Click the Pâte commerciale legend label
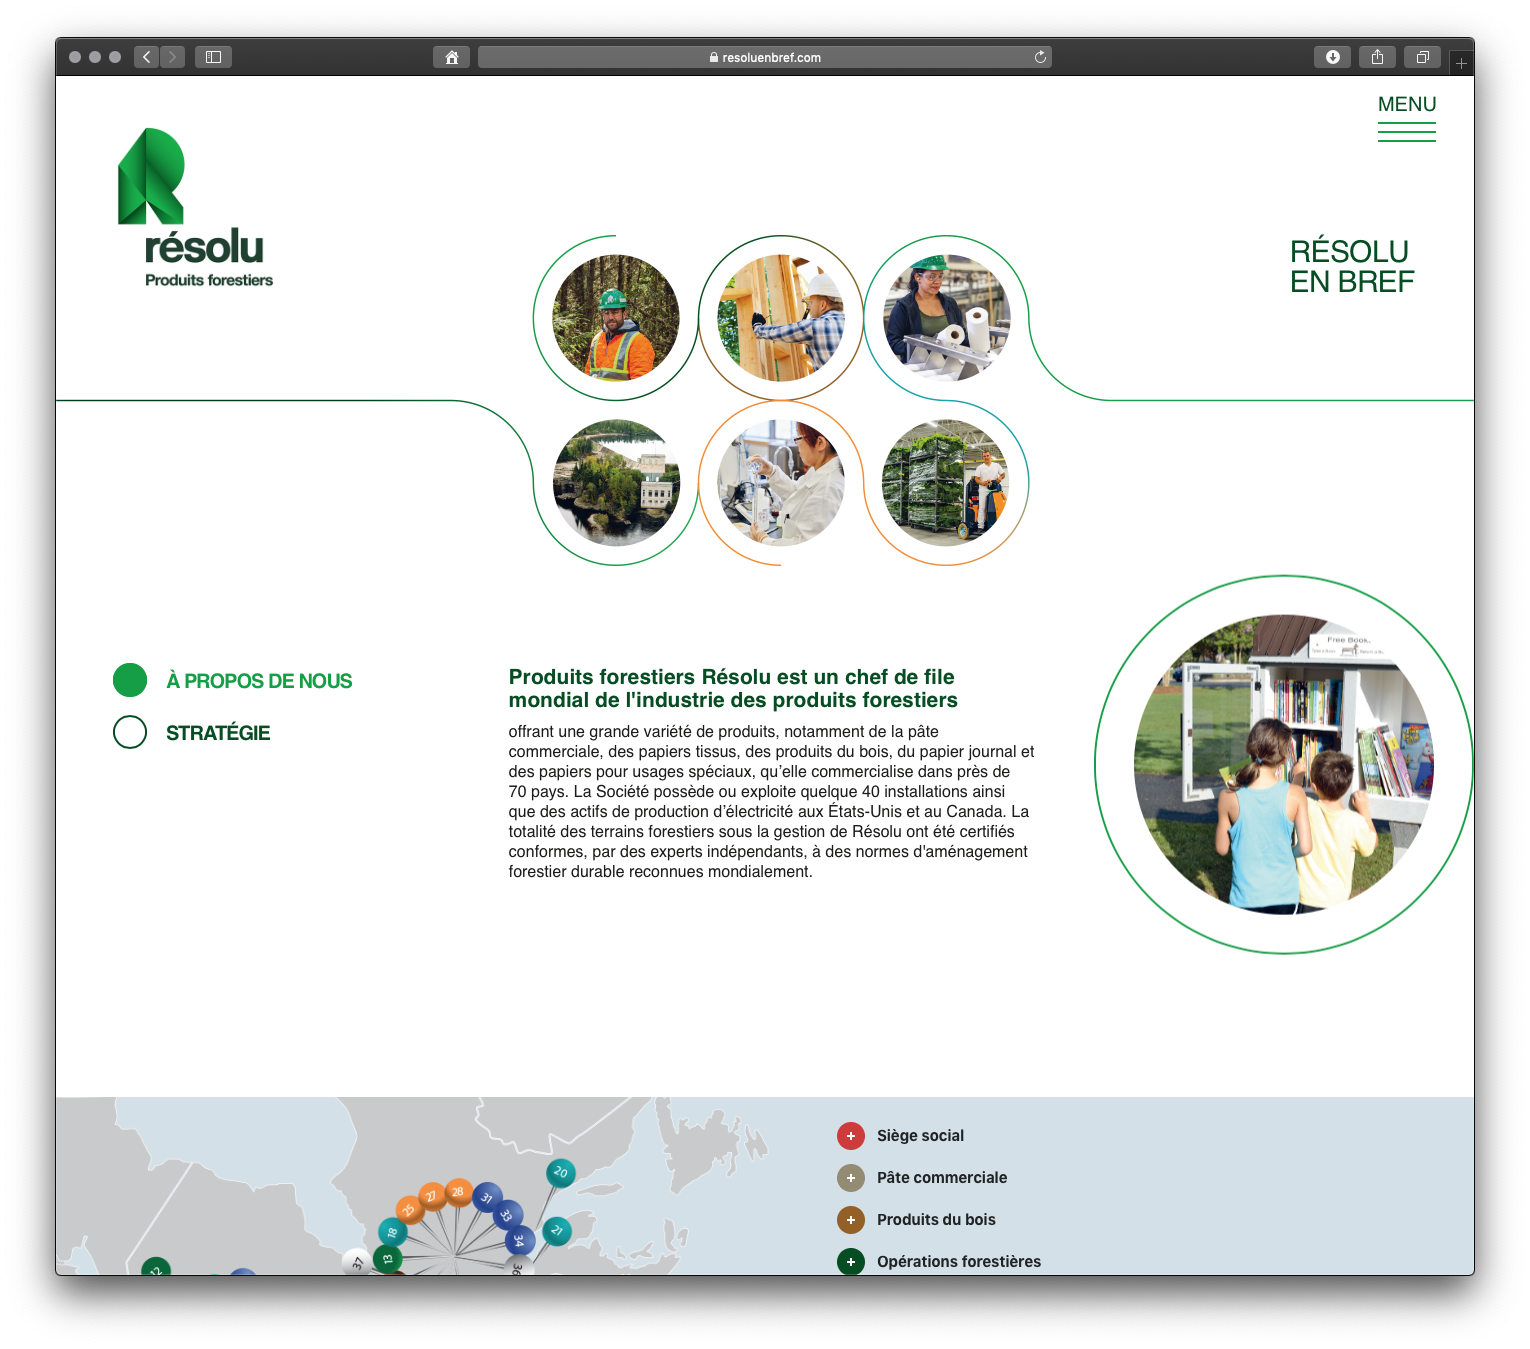 pos(942,1178)
